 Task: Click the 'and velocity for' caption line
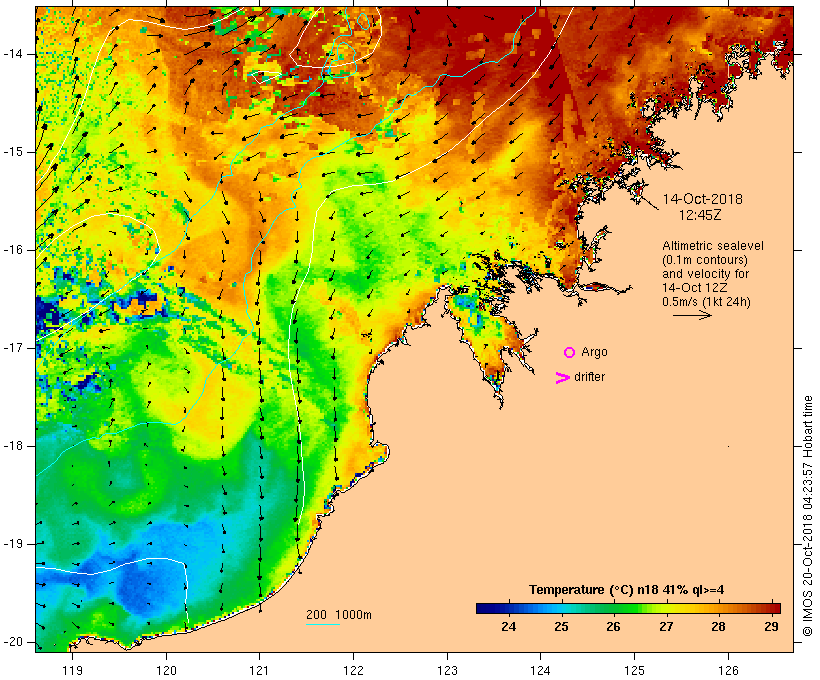tap(705, 274)
